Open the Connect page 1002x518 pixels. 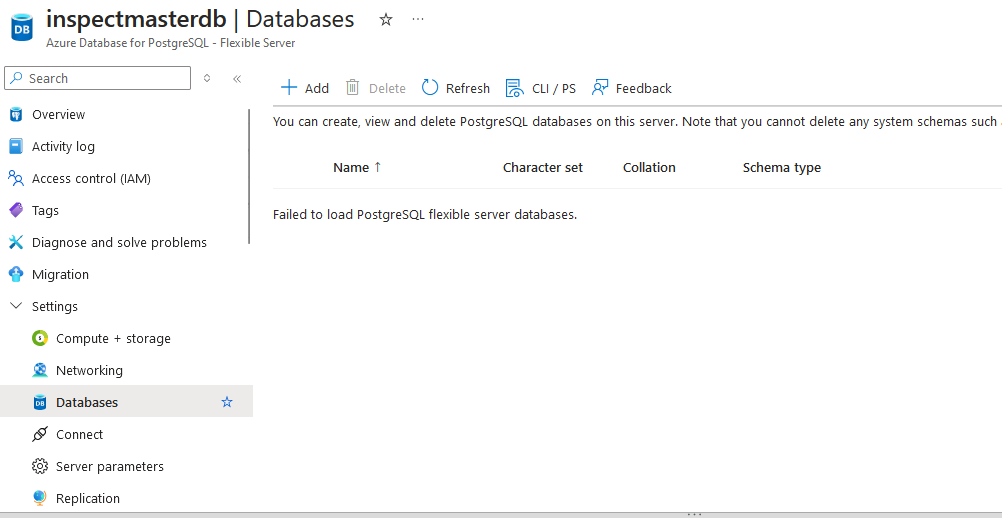[x=79, y=434]
